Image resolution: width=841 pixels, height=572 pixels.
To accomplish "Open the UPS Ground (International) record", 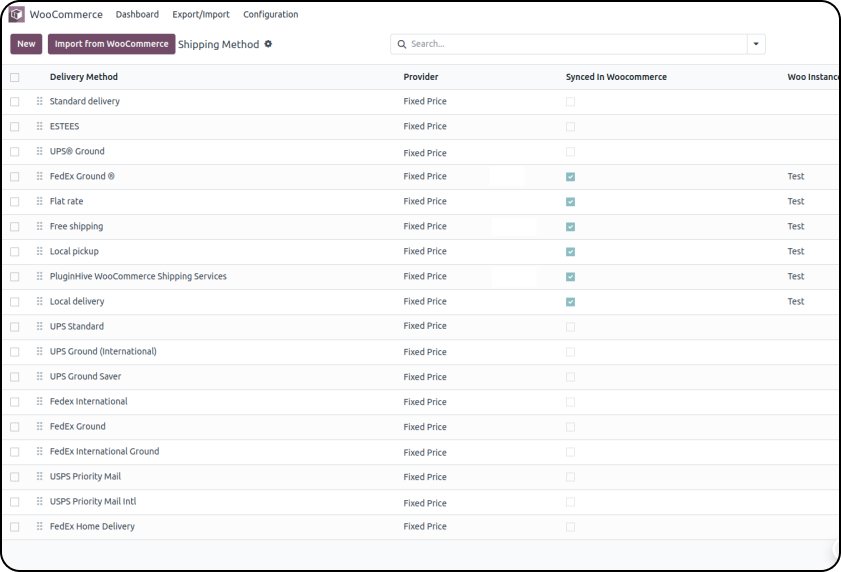I will (104, 351).
